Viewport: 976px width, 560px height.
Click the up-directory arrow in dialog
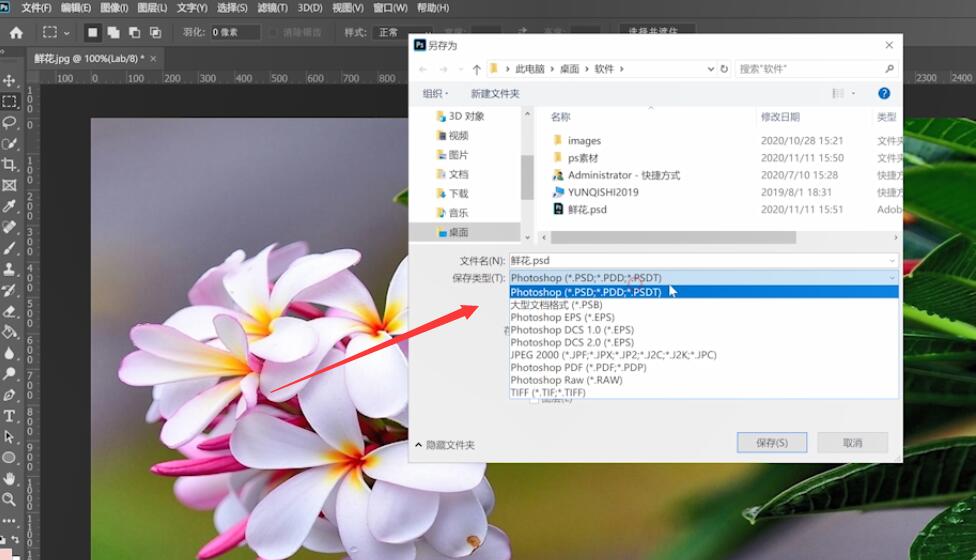coord(477,69)
